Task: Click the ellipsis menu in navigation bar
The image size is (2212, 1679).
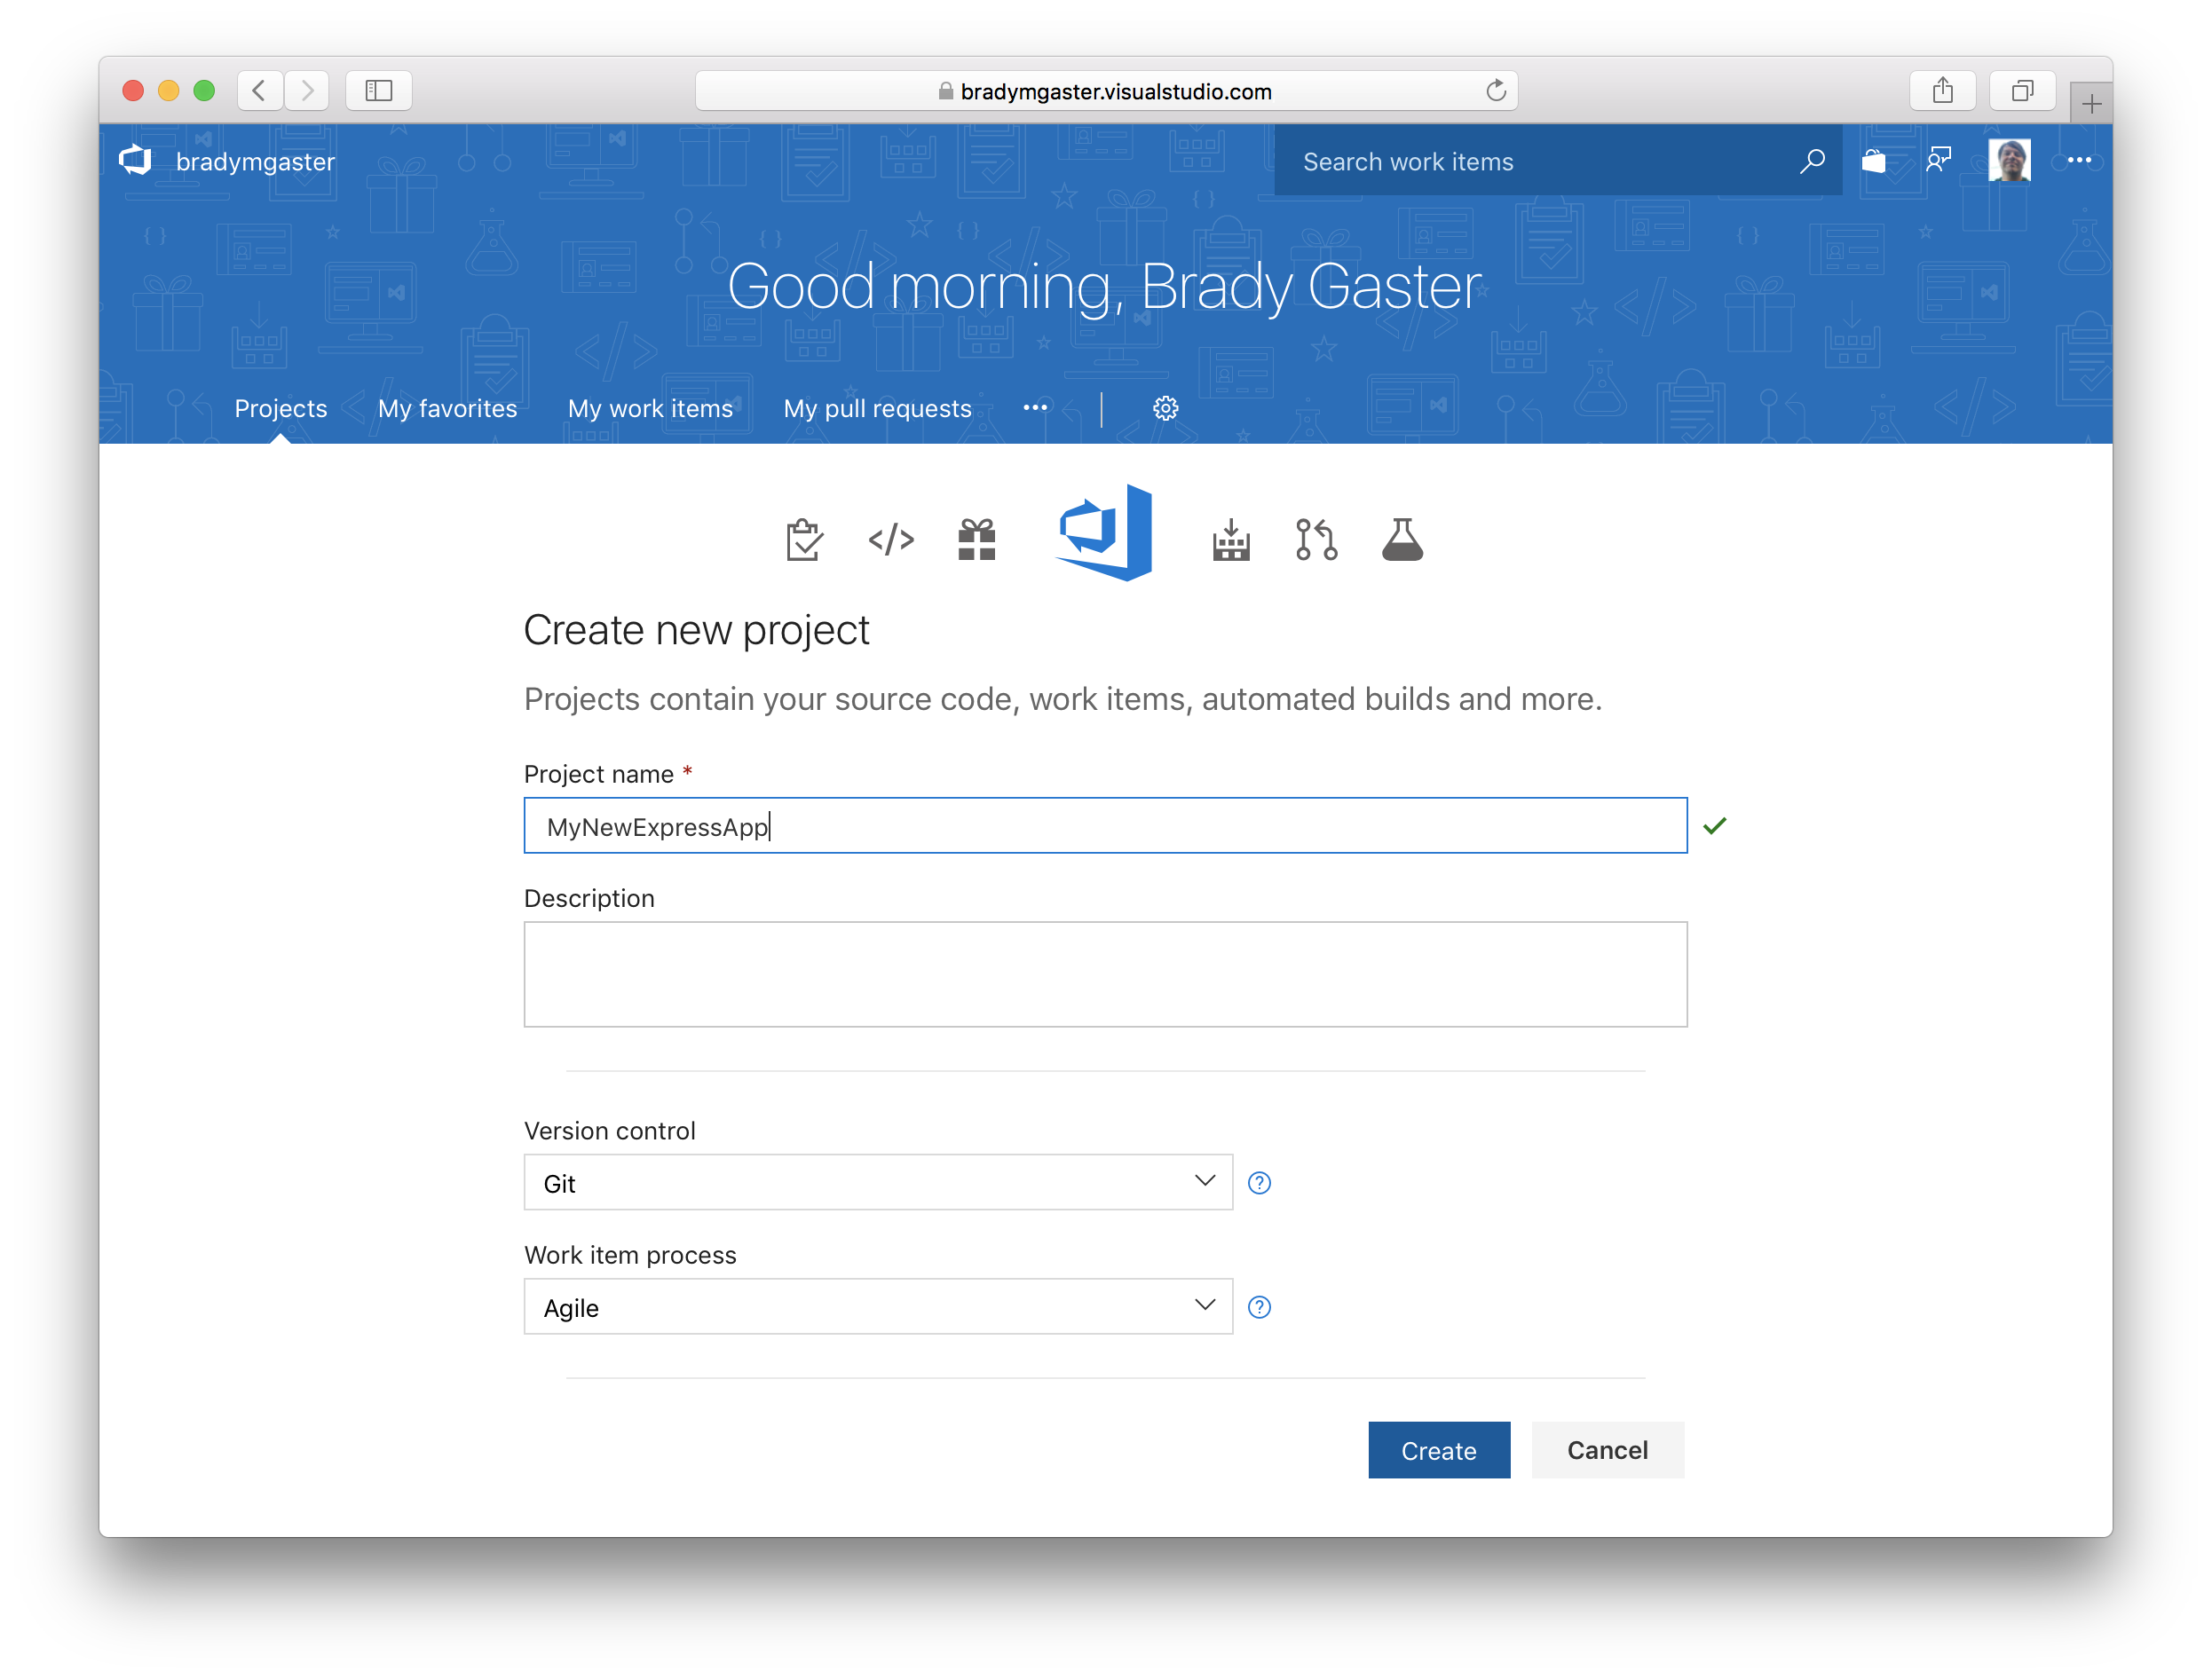Action: [1036, 409]
